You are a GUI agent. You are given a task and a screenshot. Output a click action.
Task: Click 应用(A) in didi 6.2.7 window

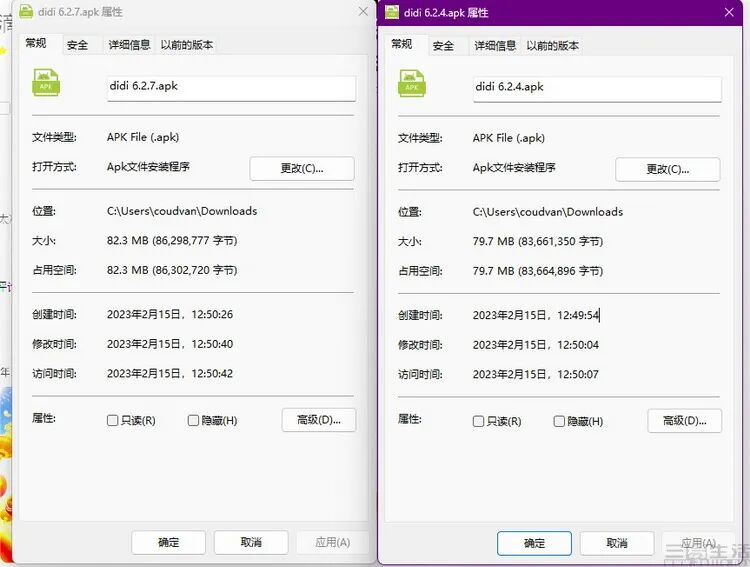[333, 542]
